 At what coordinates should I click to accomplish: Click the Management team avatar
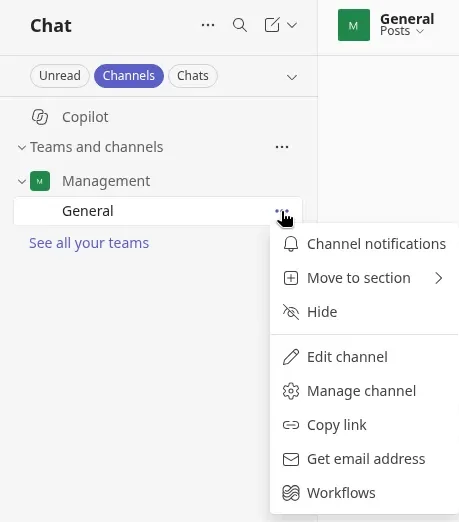tap(40, 181)
